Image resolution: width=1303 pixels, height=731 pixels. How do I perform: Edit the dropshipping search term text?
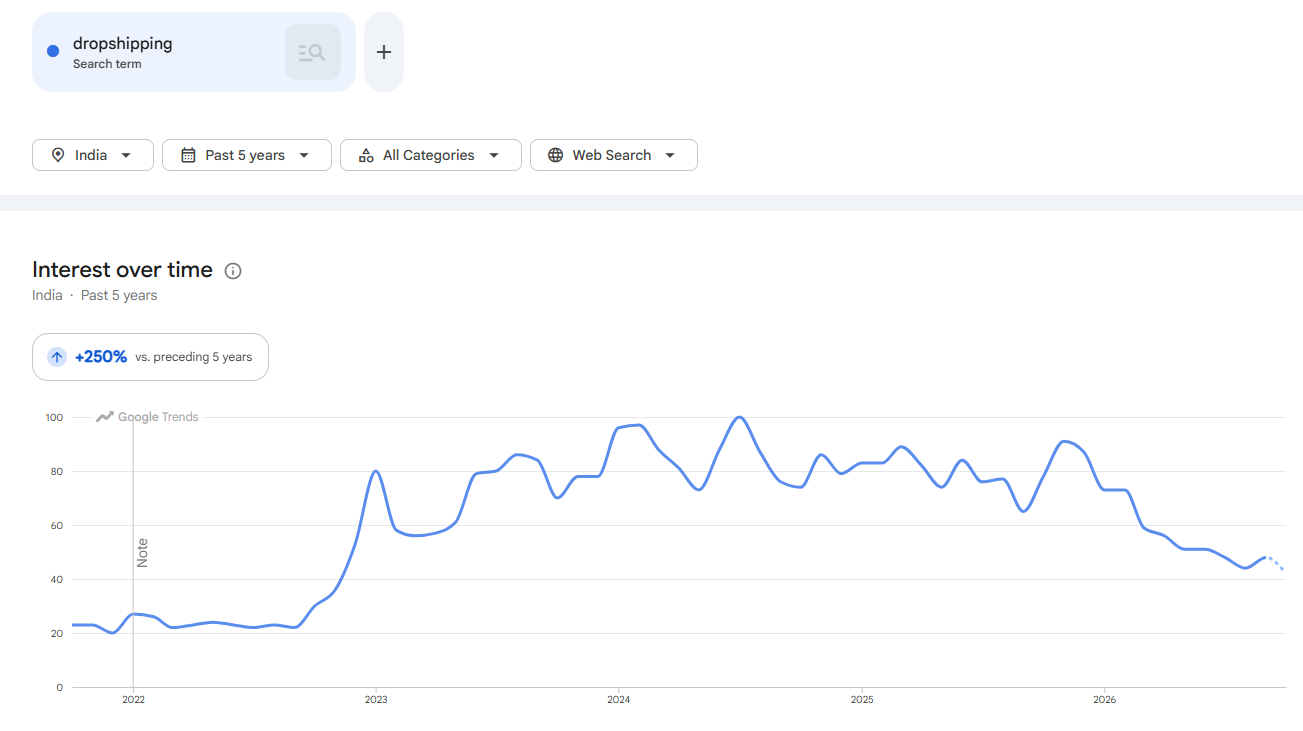tap(123, 44)
